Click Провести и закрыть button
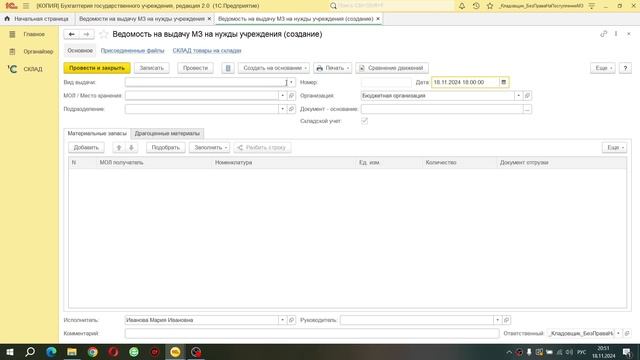Screen dimensions: 640x360 (x=97, y=68)
